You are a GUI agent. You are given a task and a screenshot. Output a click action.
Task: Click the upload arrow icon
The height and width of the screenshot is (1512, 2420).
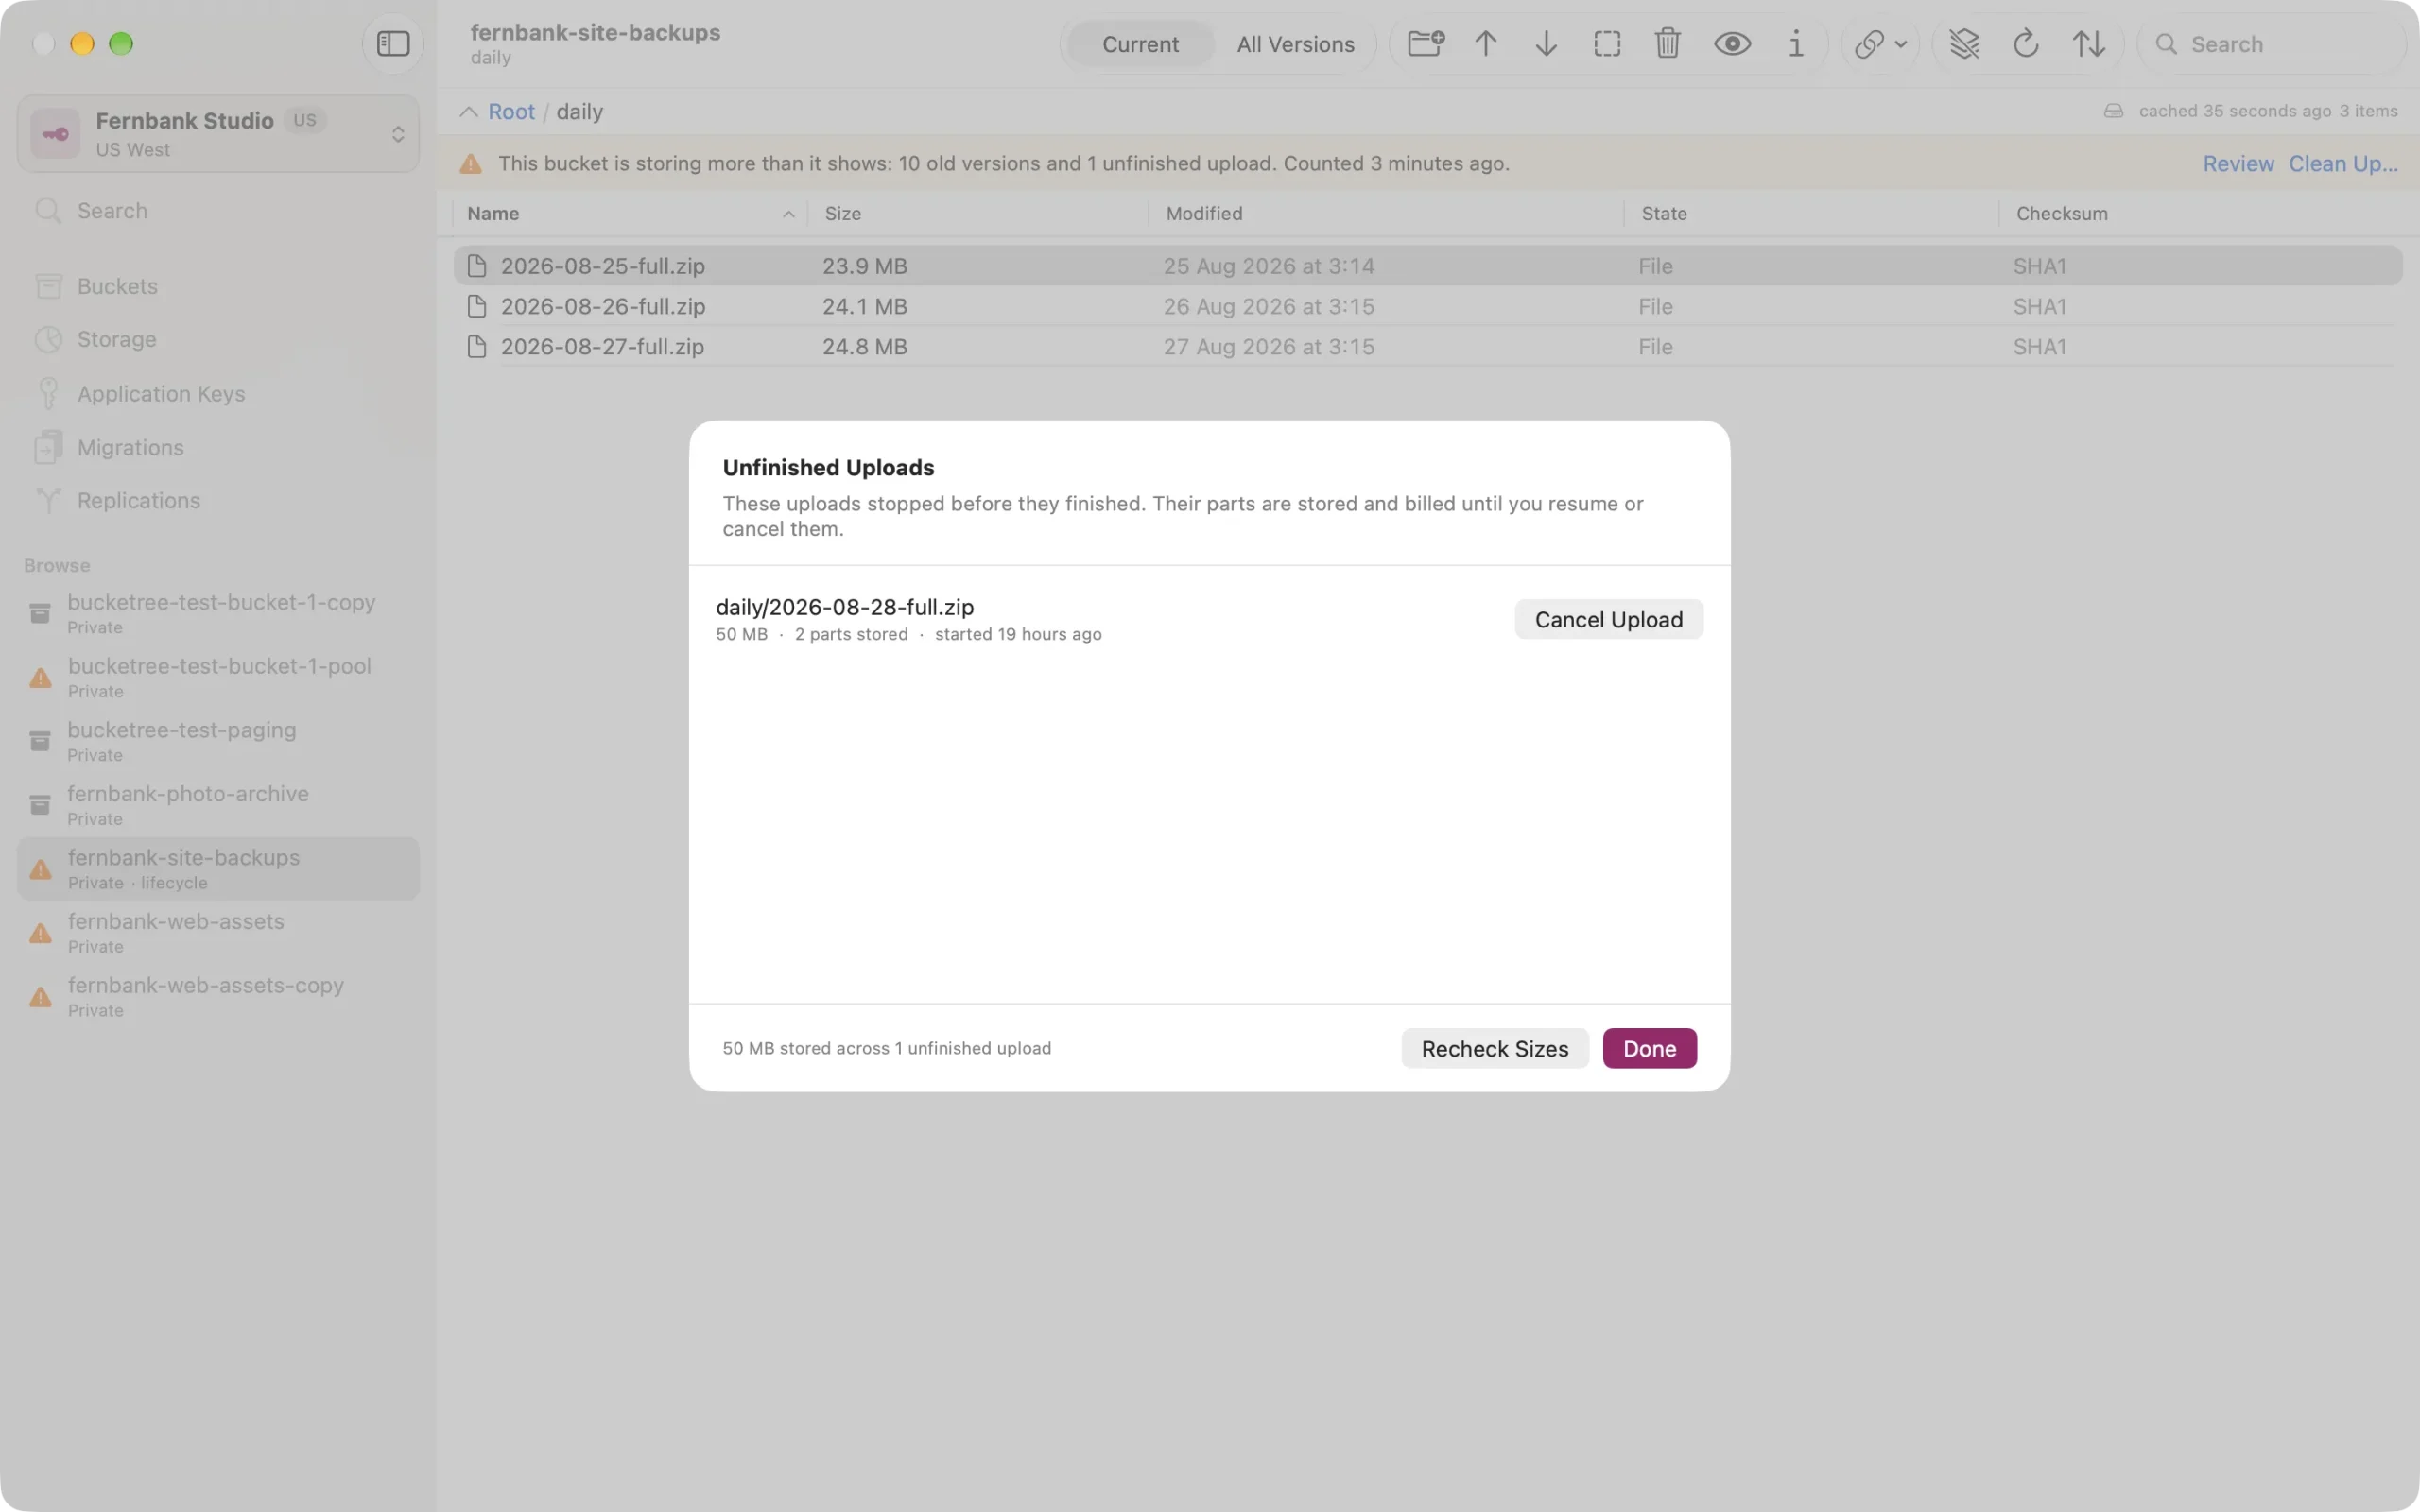pos(1486,44)
